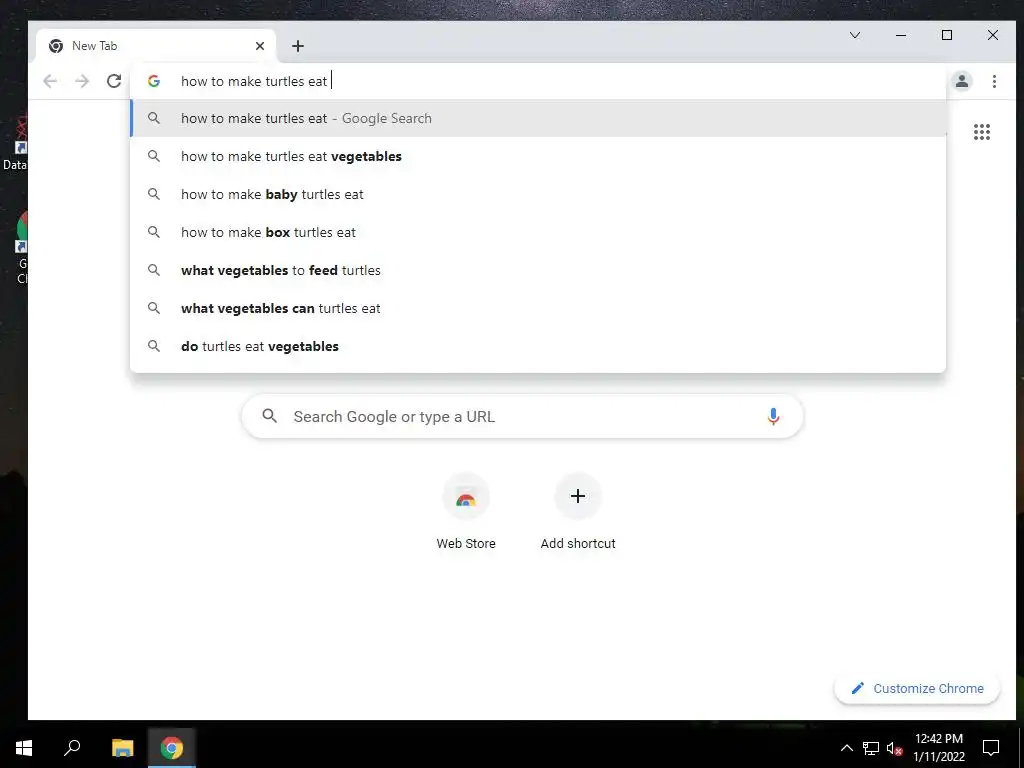
Task: Choose suggestion "how to make box turtles eat"
Action: (538, 232)
